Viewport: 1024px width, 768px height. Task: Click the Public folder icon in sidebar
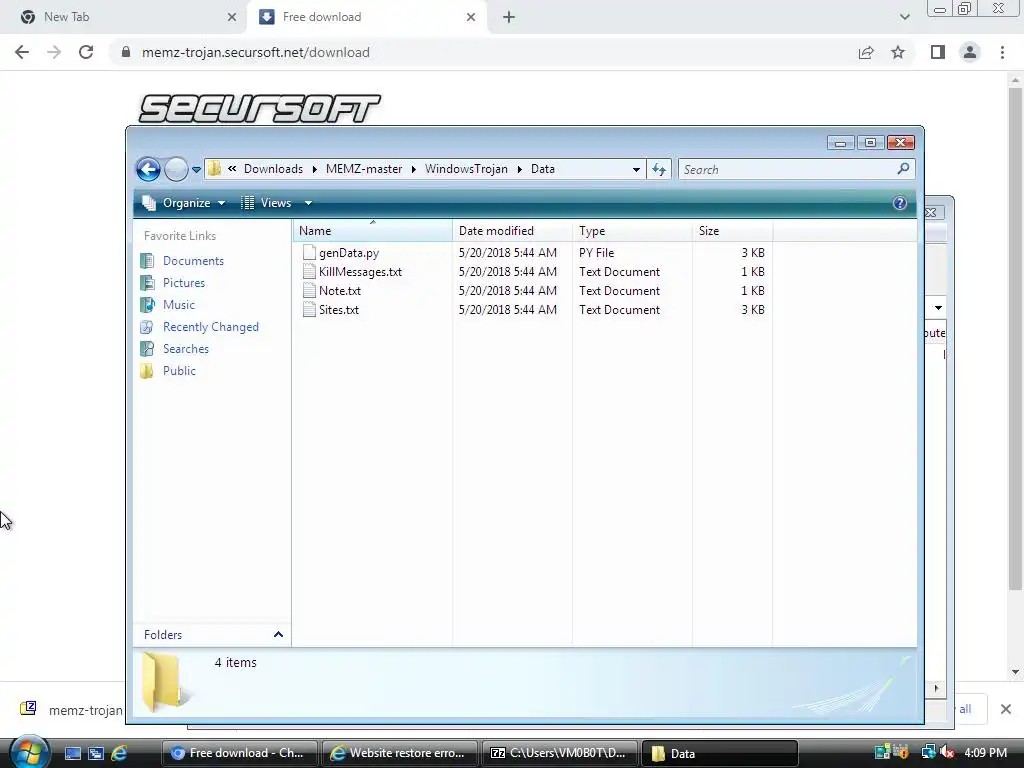tap(148, 371)
